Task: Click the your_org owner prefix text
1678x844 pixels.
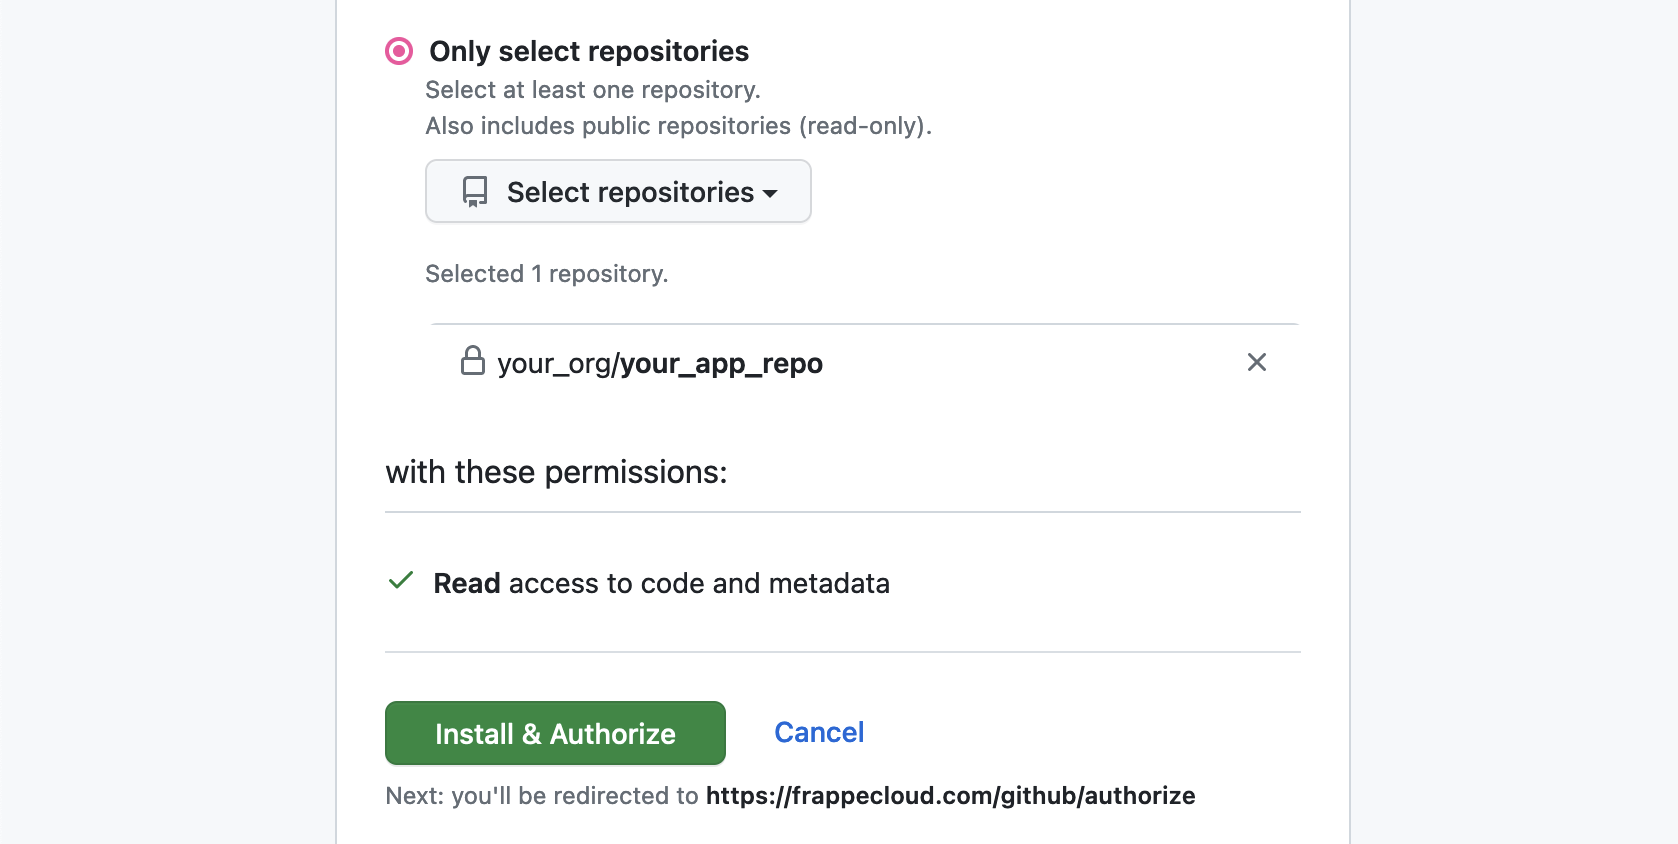Action: 553,363
